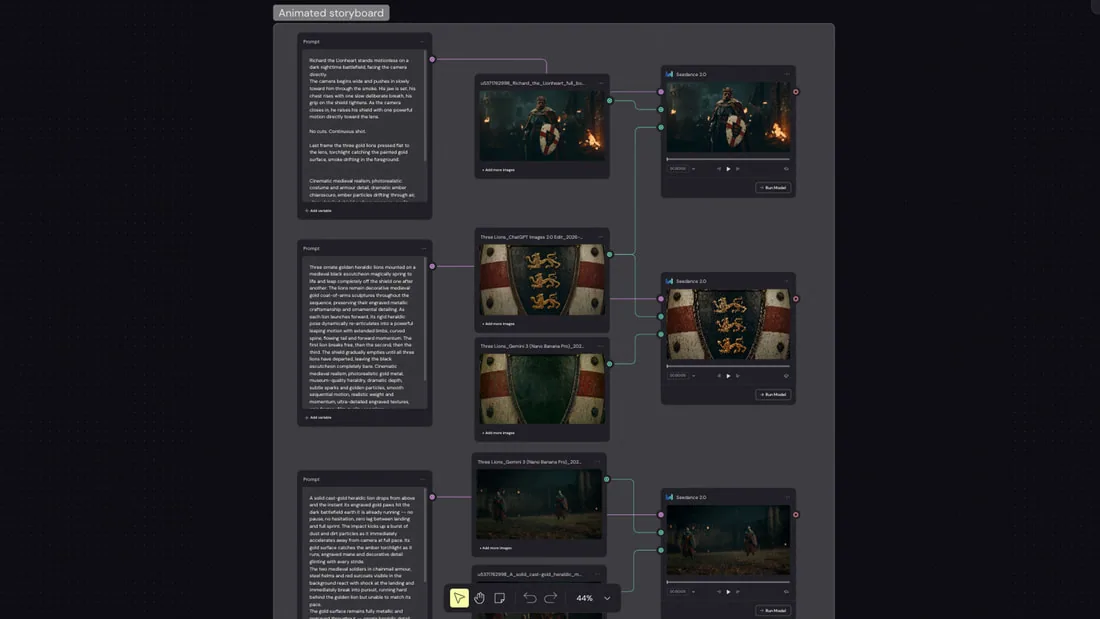
Task: Add more images to the empty shield node
Action: click(498, 433)
